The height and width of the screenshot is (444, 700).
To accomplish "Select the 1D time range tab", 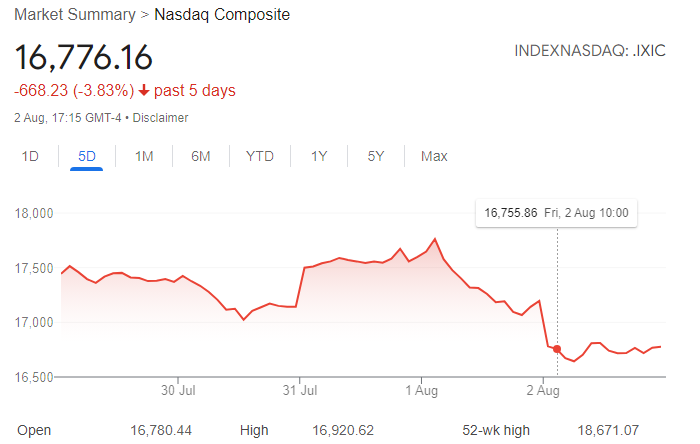I will [30, 156].
